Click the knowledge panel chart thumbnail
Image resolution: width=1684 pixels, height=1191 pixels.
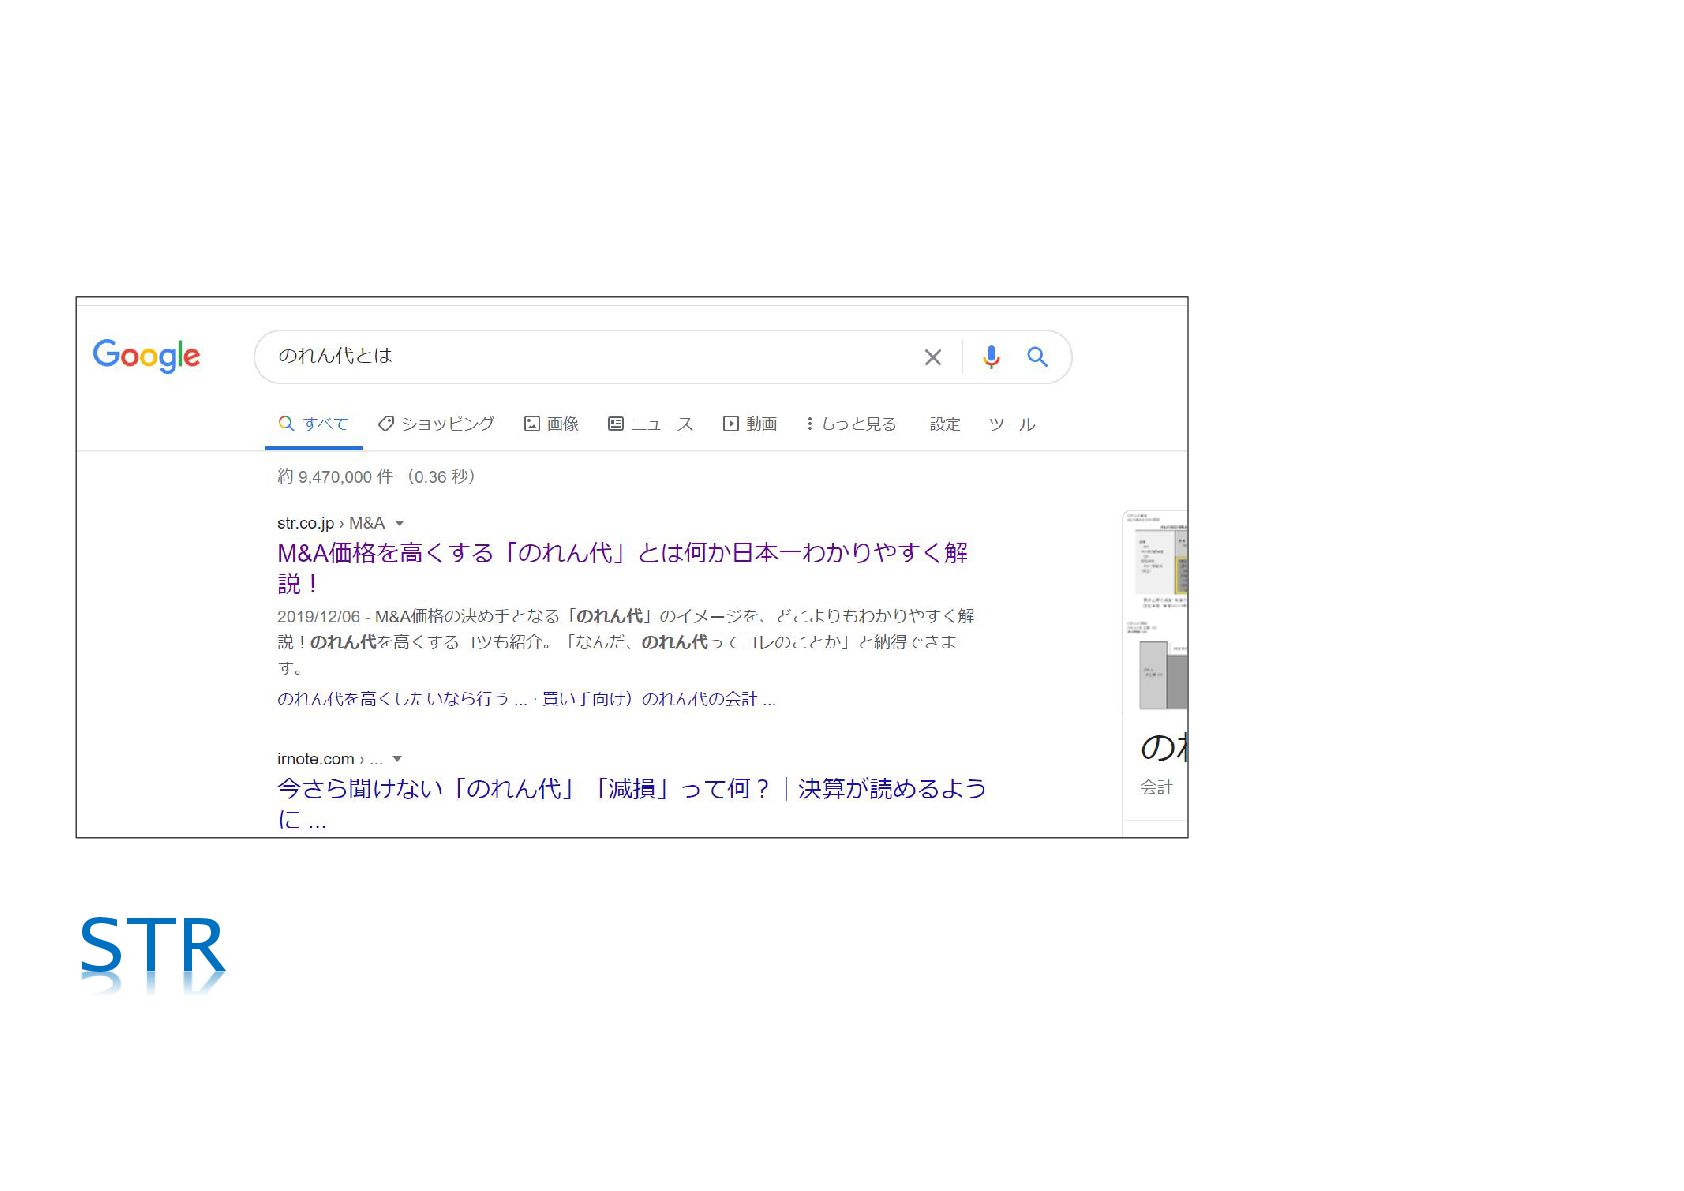[1156, 560]
